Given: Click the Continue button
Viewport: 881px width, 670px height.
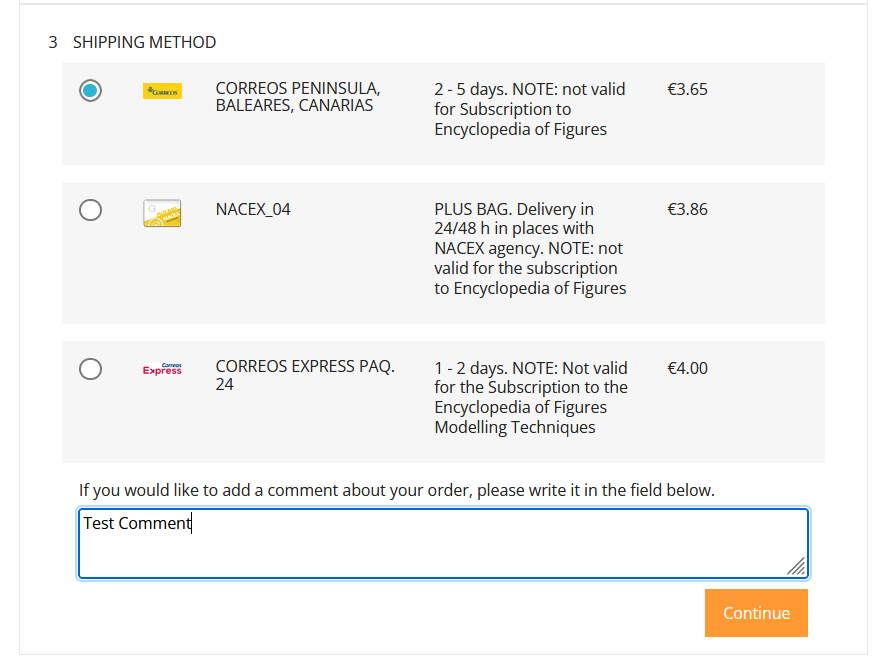Looking at the screenshot, I should (756, 613).
